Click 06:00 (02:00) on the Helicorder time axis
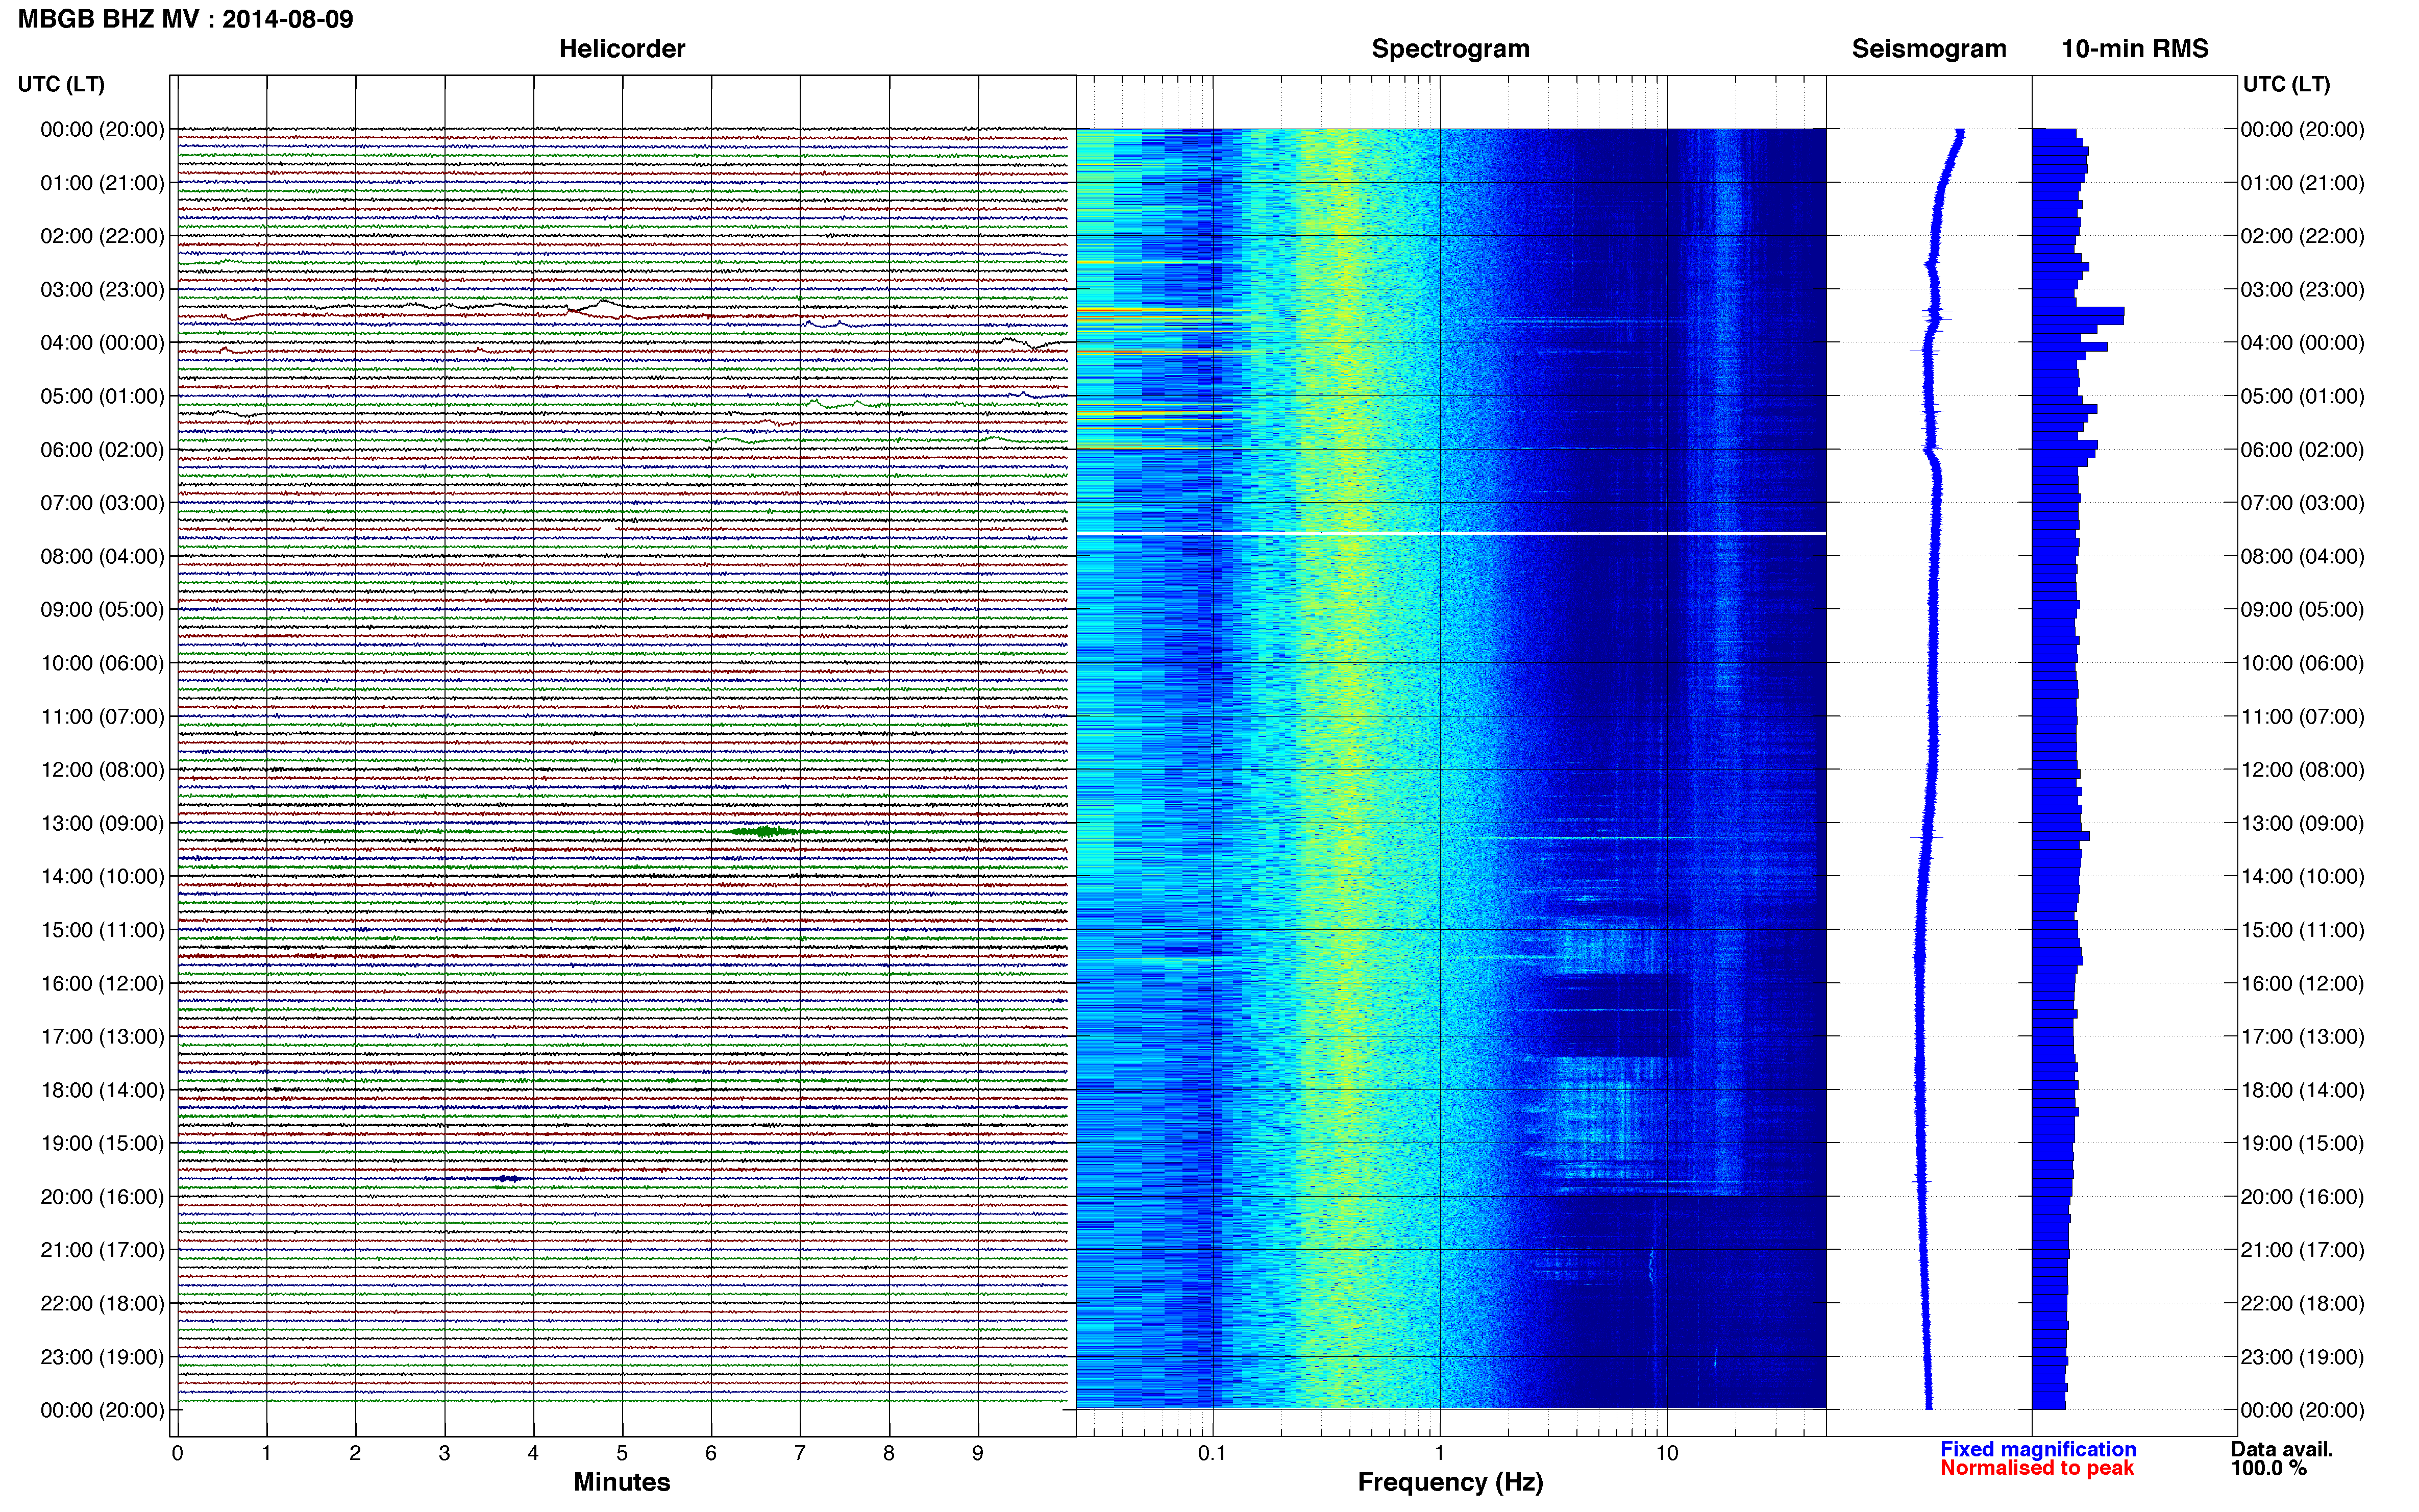Viewport: 2419px width, 1512px height. (x=102, y=450)
